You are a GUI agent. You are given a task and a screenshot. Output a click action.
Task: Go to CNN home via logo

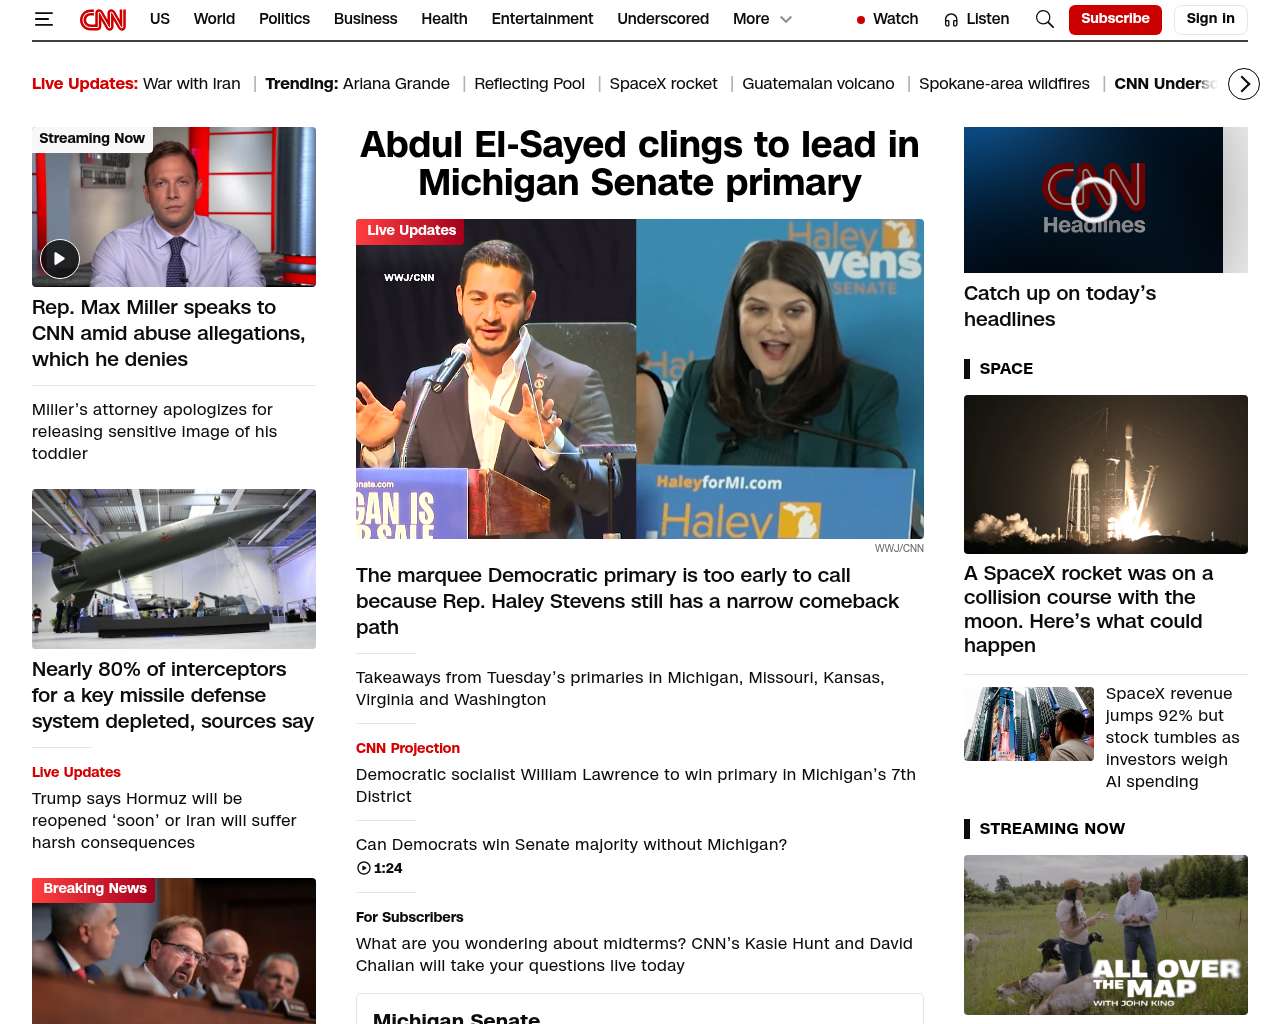103,19
